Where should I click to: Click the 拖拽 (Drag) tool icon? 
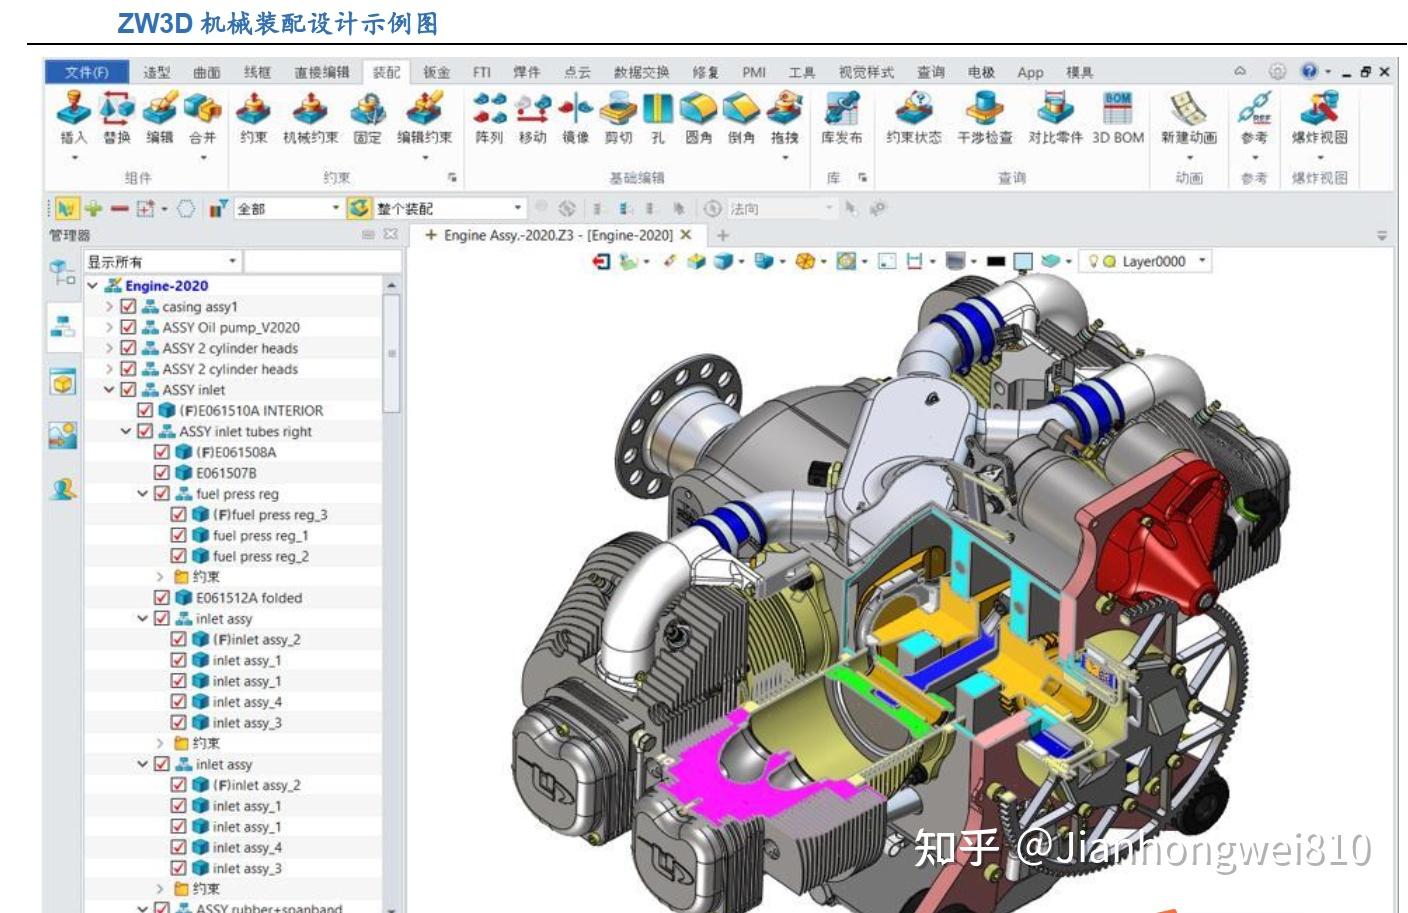[x=785, y=109]
